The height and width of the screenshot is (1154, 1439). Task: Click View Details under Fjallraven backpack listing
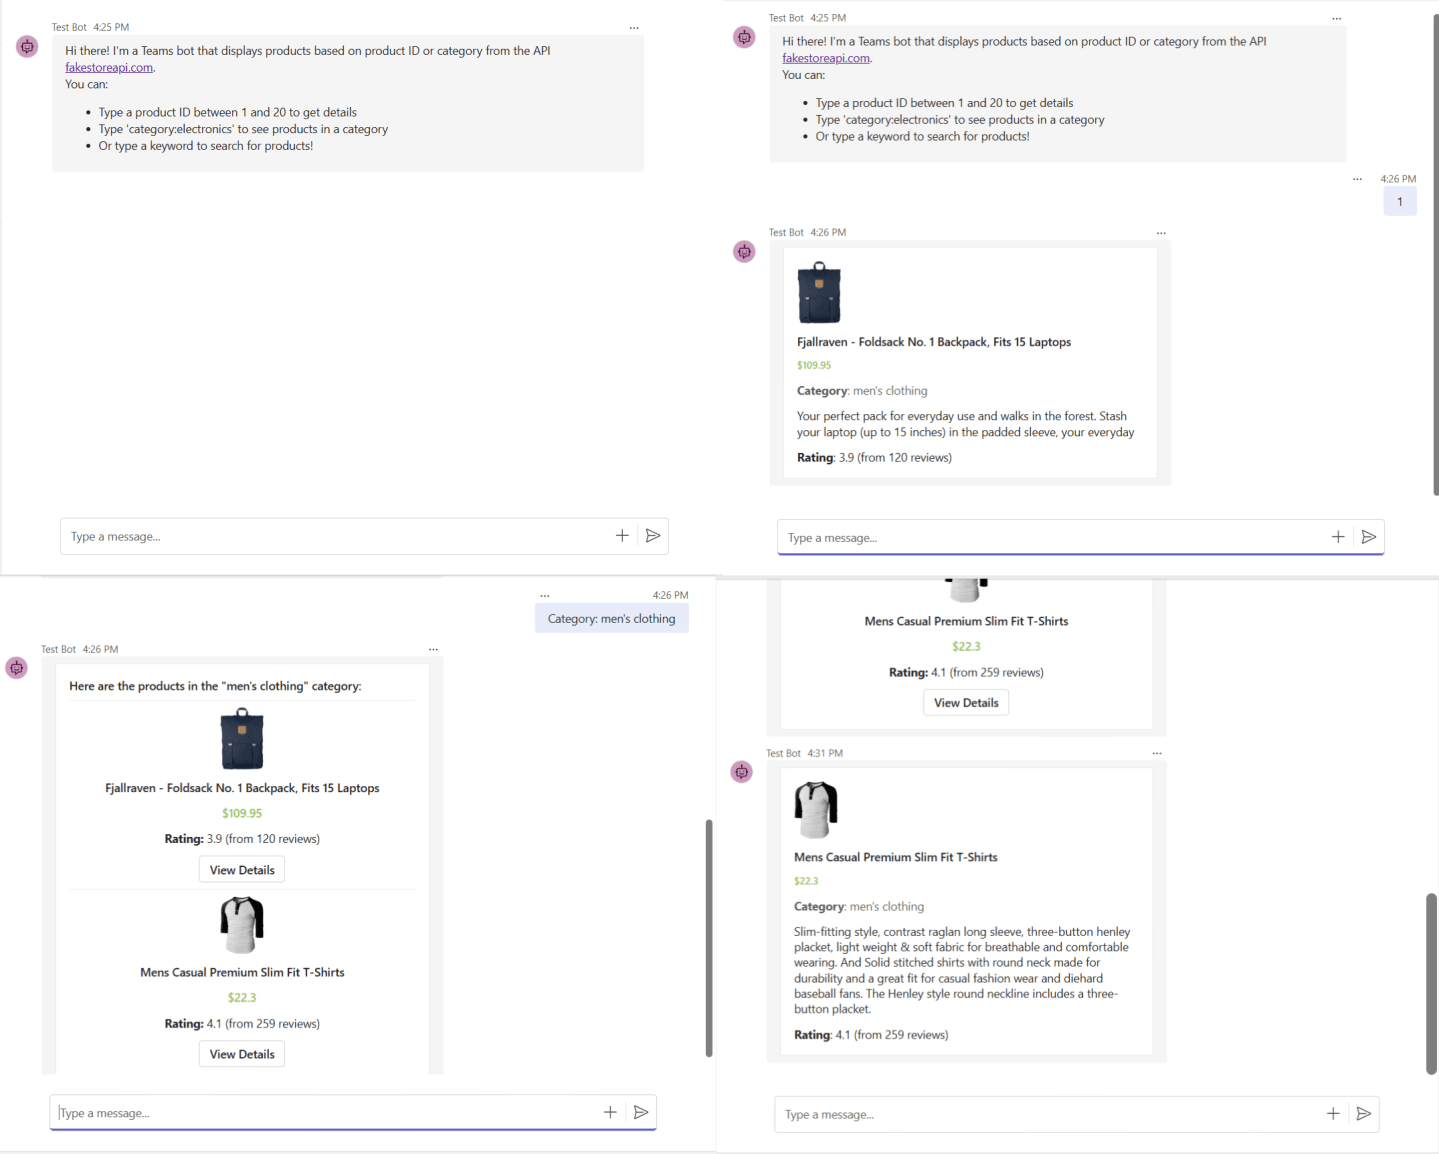pos(242,870)
